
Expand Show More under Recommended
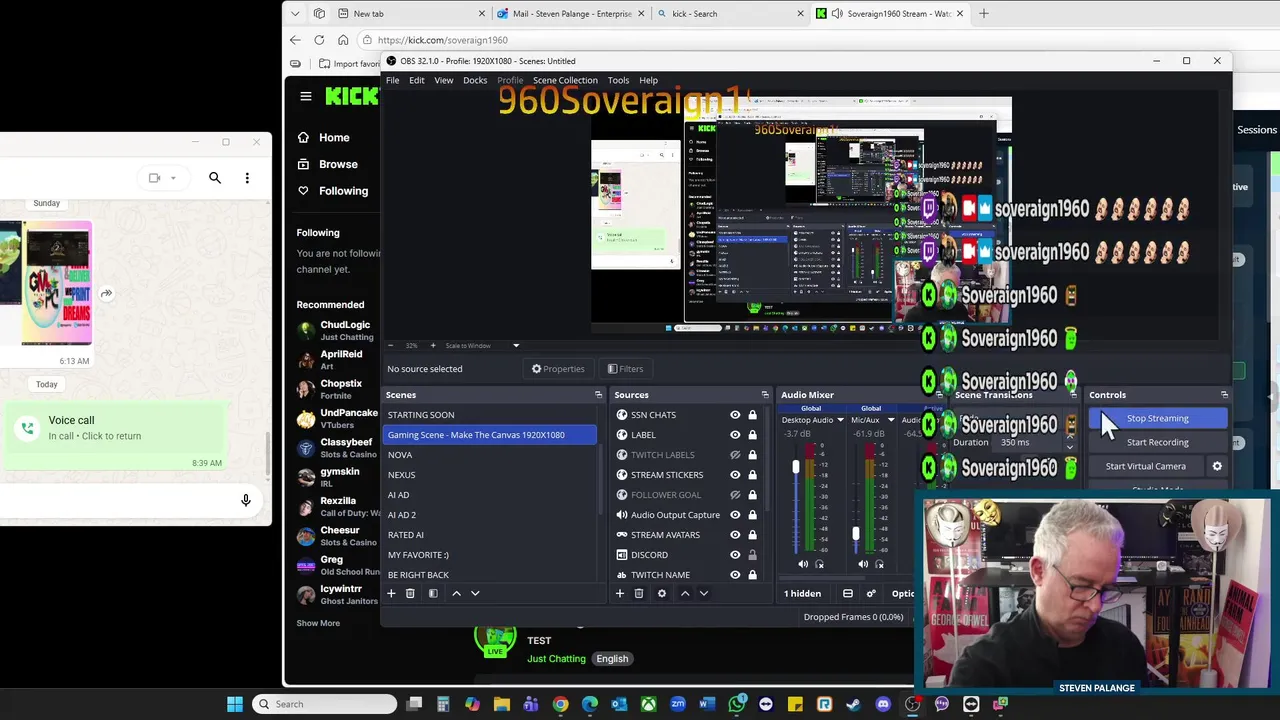click(x=318, y=623)
